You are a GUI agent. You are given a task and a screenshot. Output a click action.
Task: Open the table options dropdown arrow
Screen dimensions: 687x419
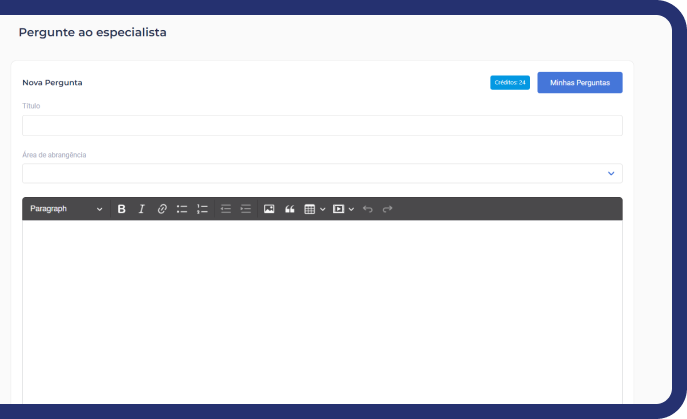pos(322,209)
